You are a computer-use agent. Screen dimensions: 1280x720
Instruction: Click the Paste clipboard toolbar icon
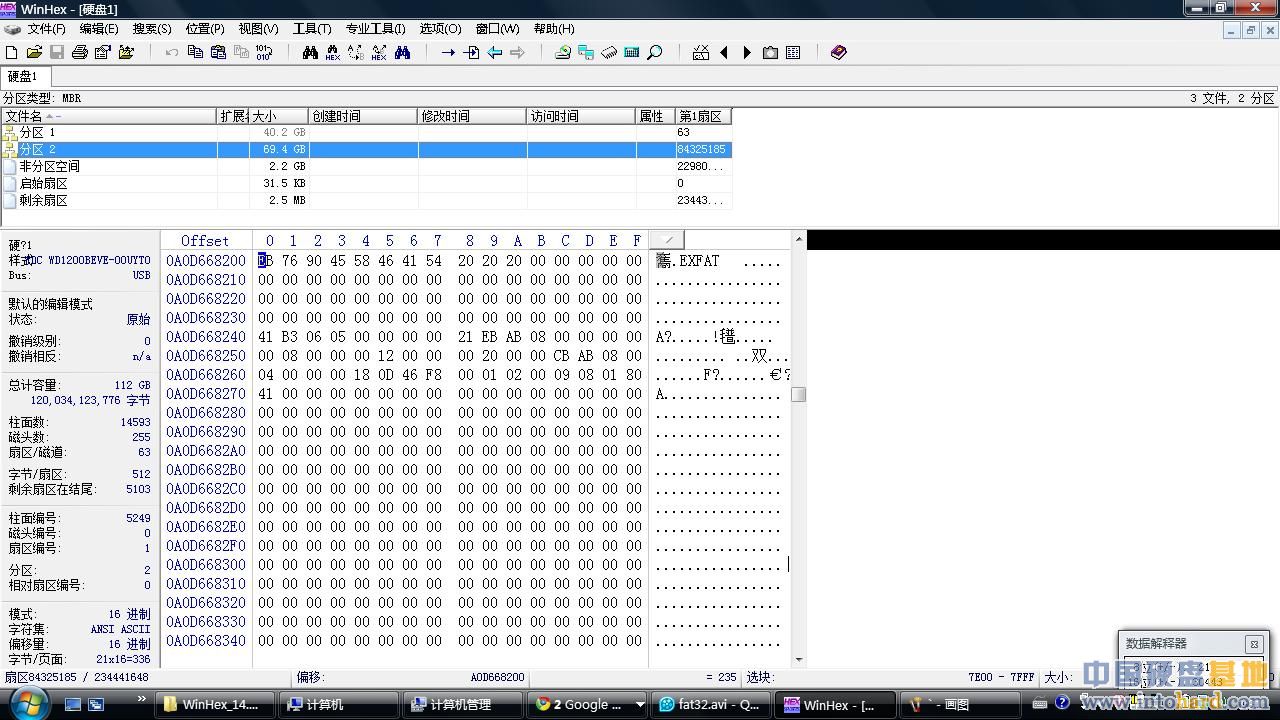pyautogui.click(x=218, y=52)
